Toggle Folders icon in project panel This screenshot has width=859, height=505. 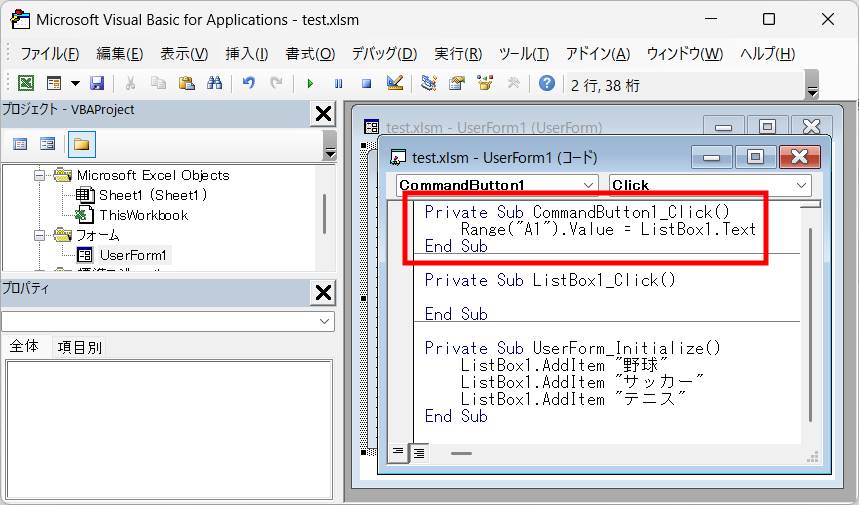tap(82, 145)
